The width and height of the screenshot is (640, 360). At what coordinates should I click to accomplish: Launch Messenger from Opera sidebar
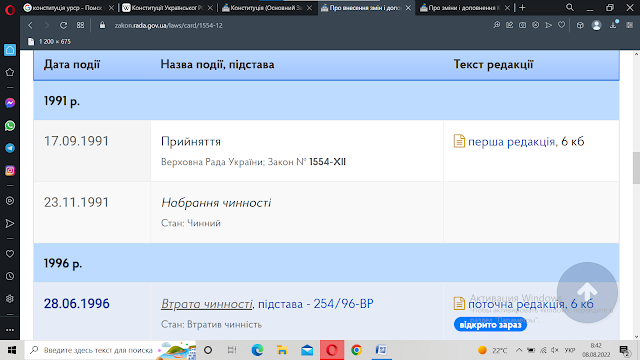click(10, 103)
